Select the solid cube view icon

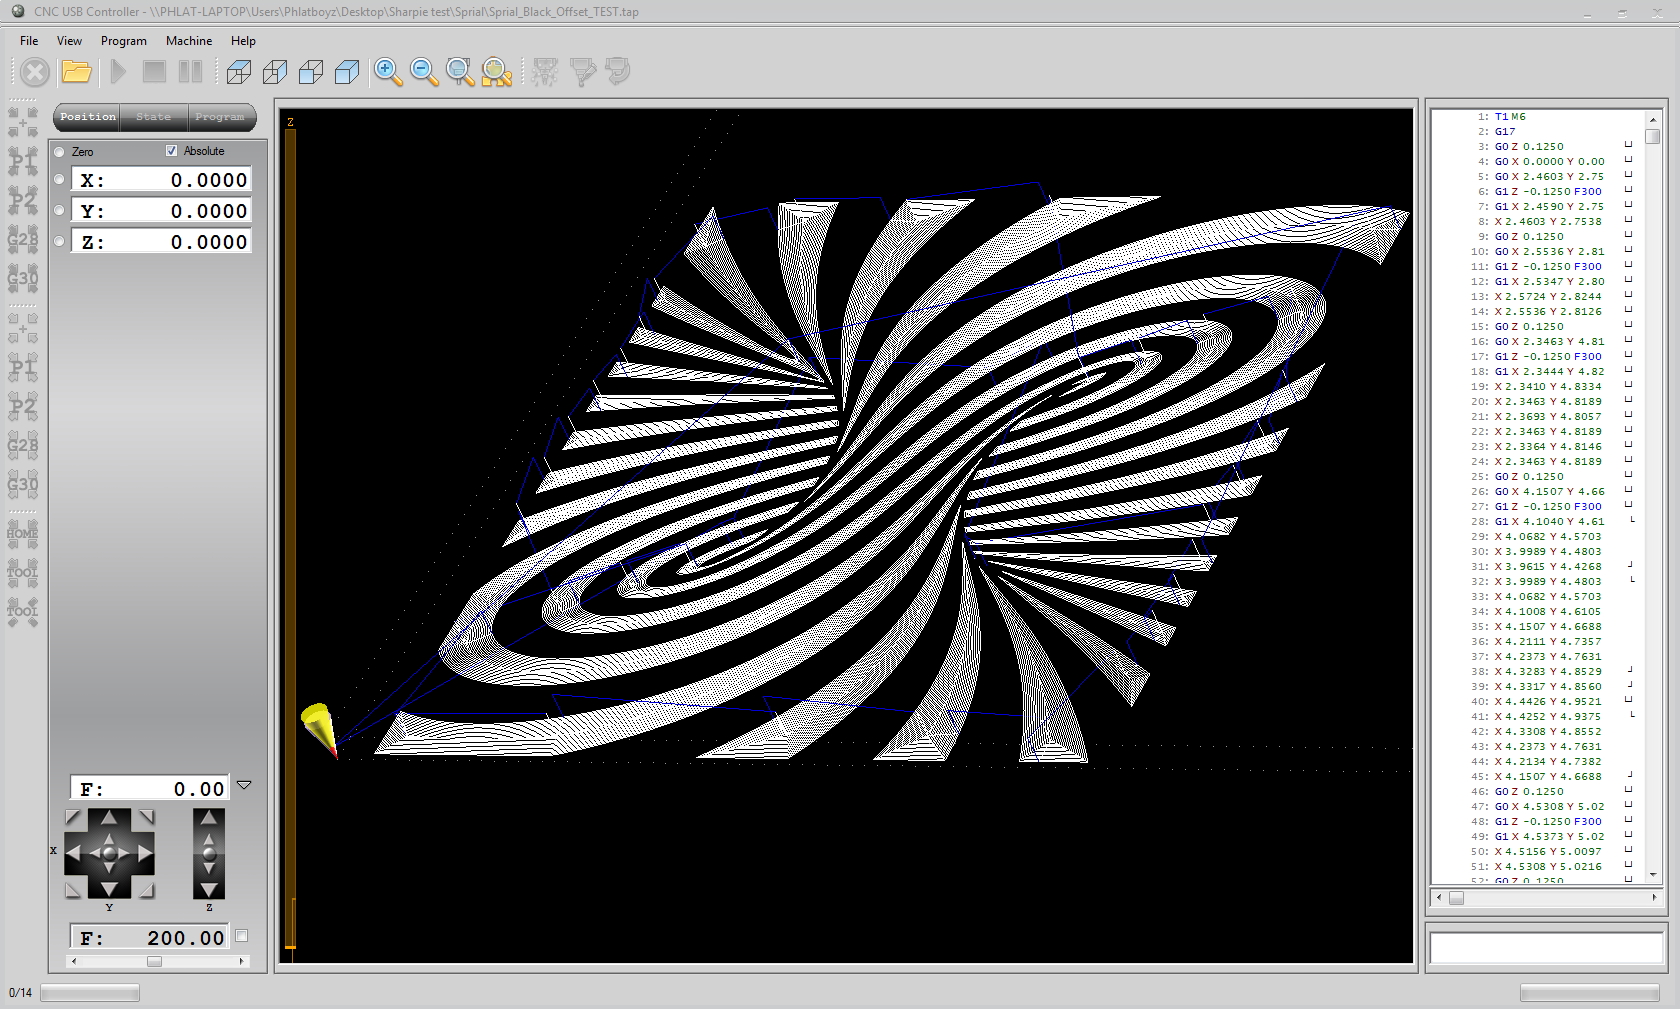(x=347, y=72)
